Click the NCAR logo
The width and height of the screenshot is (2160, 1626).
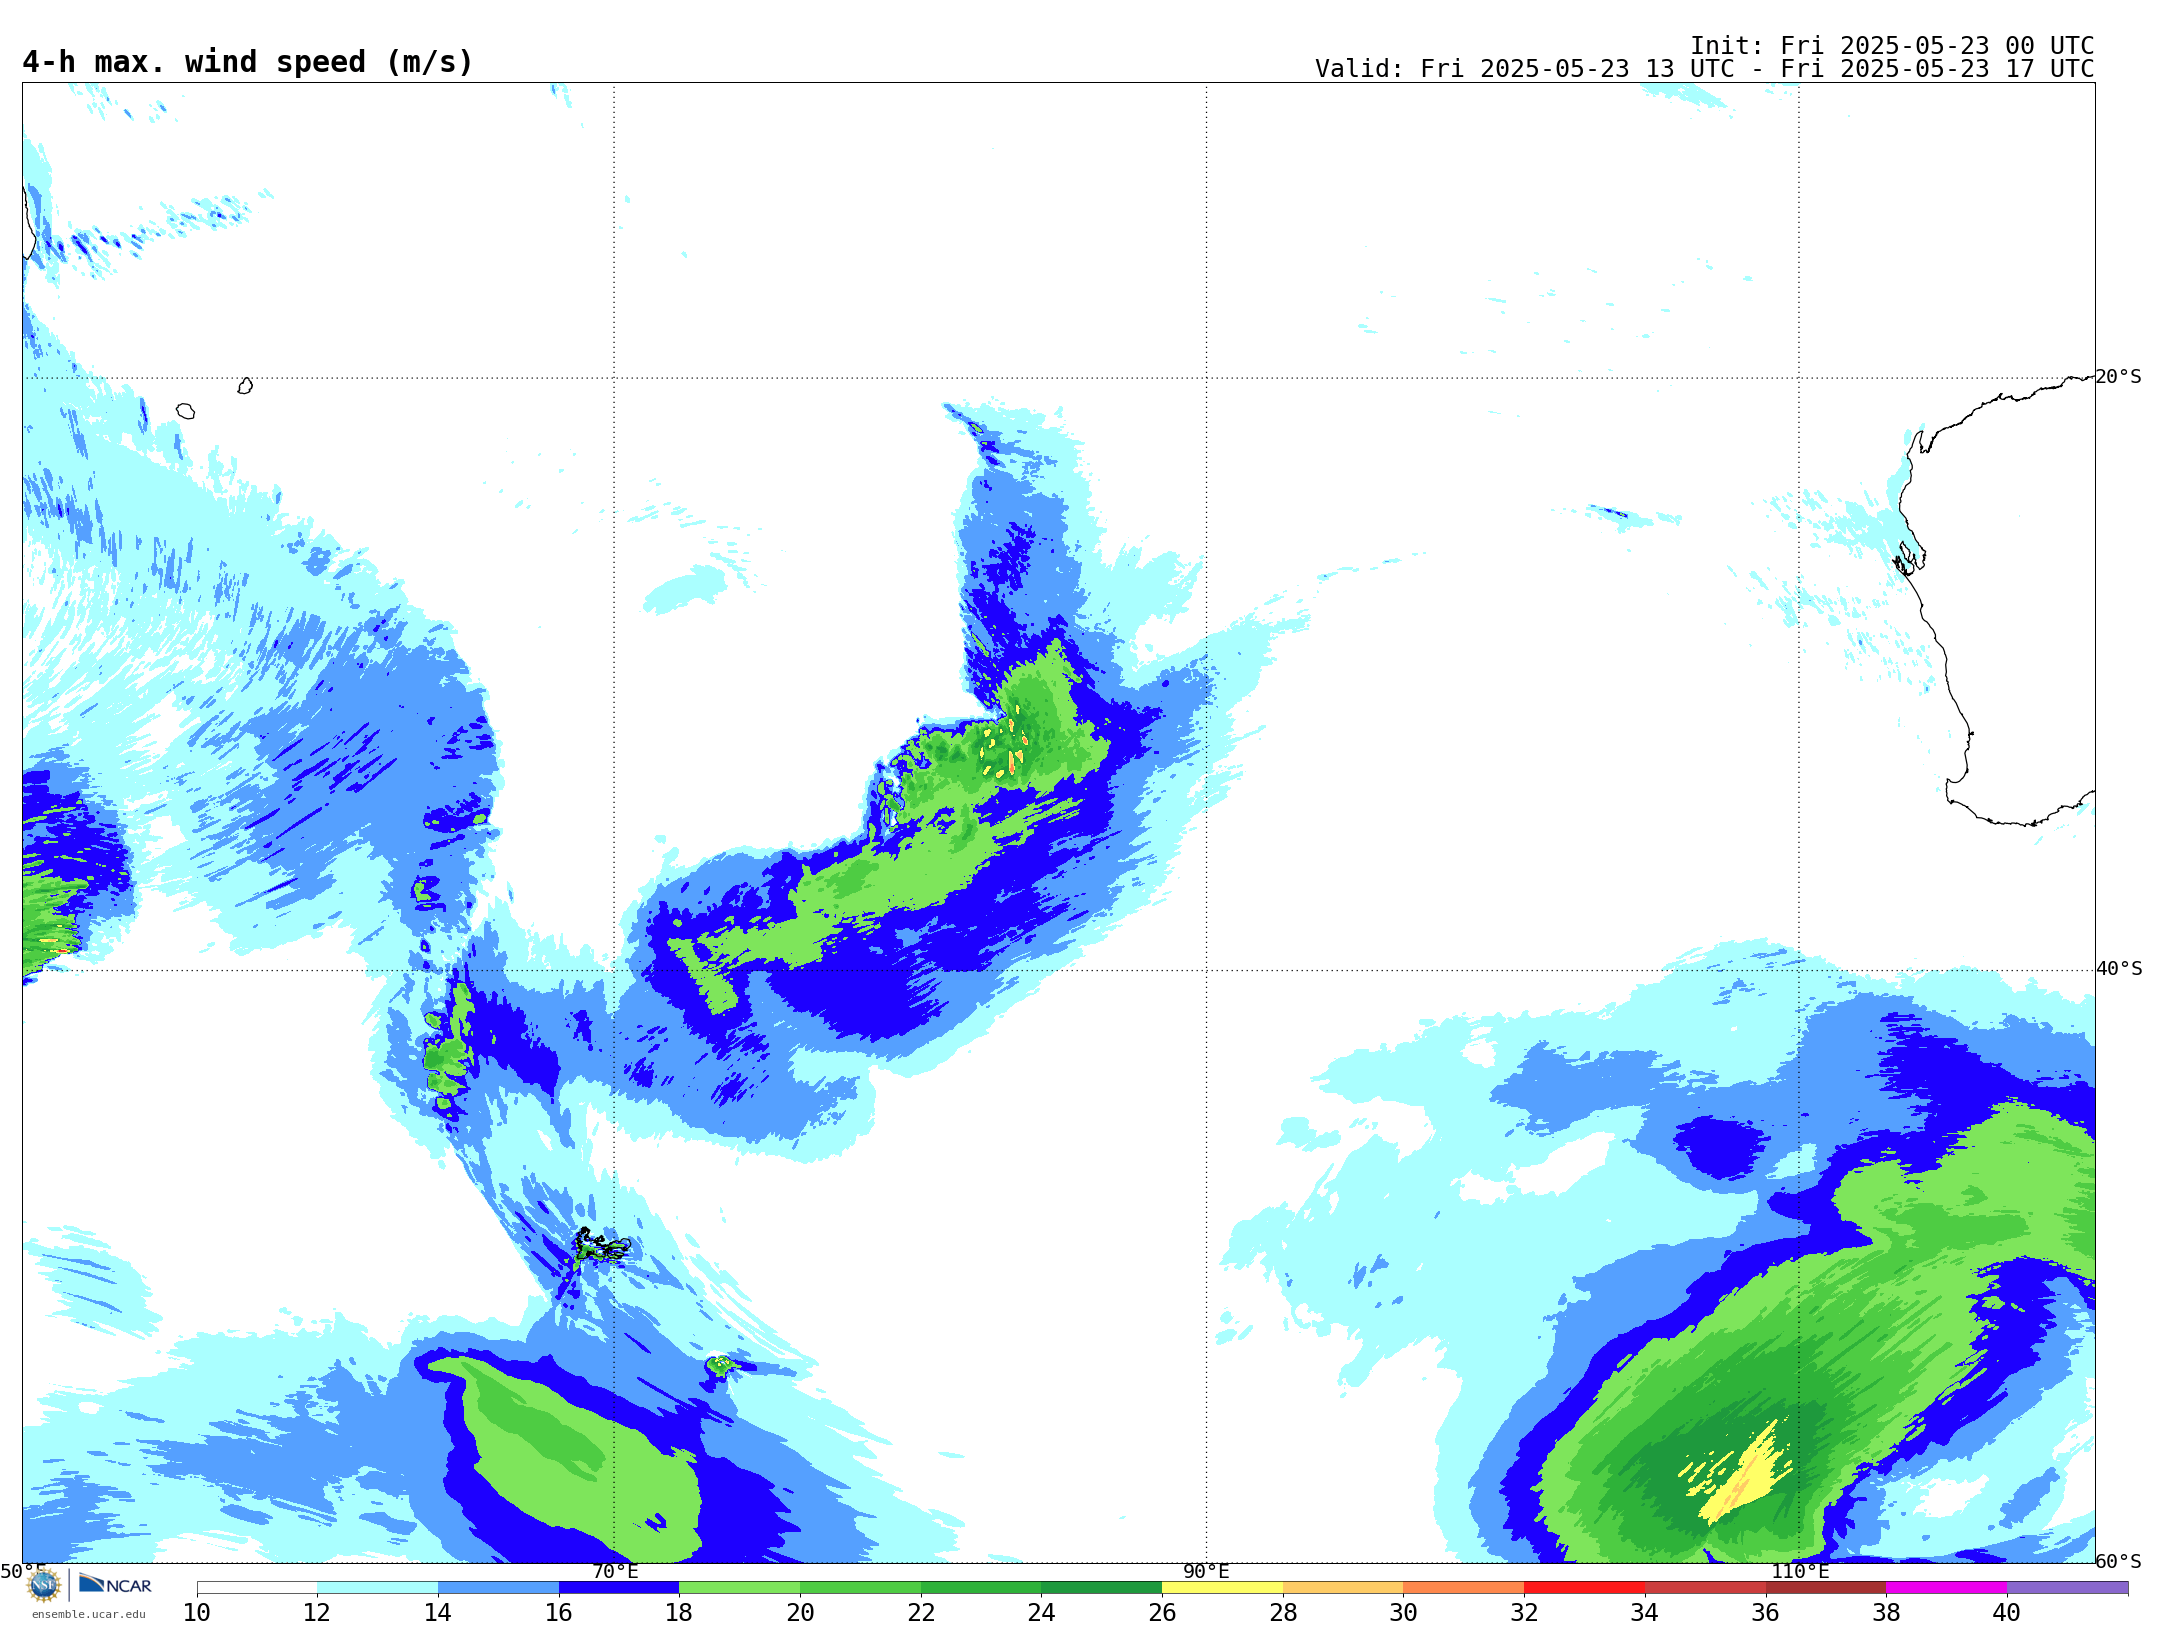115,1584
